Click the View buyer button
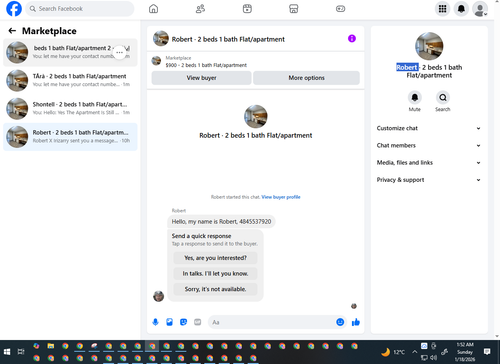The width and height of the screenshot is (500, 364). (201, 78)
